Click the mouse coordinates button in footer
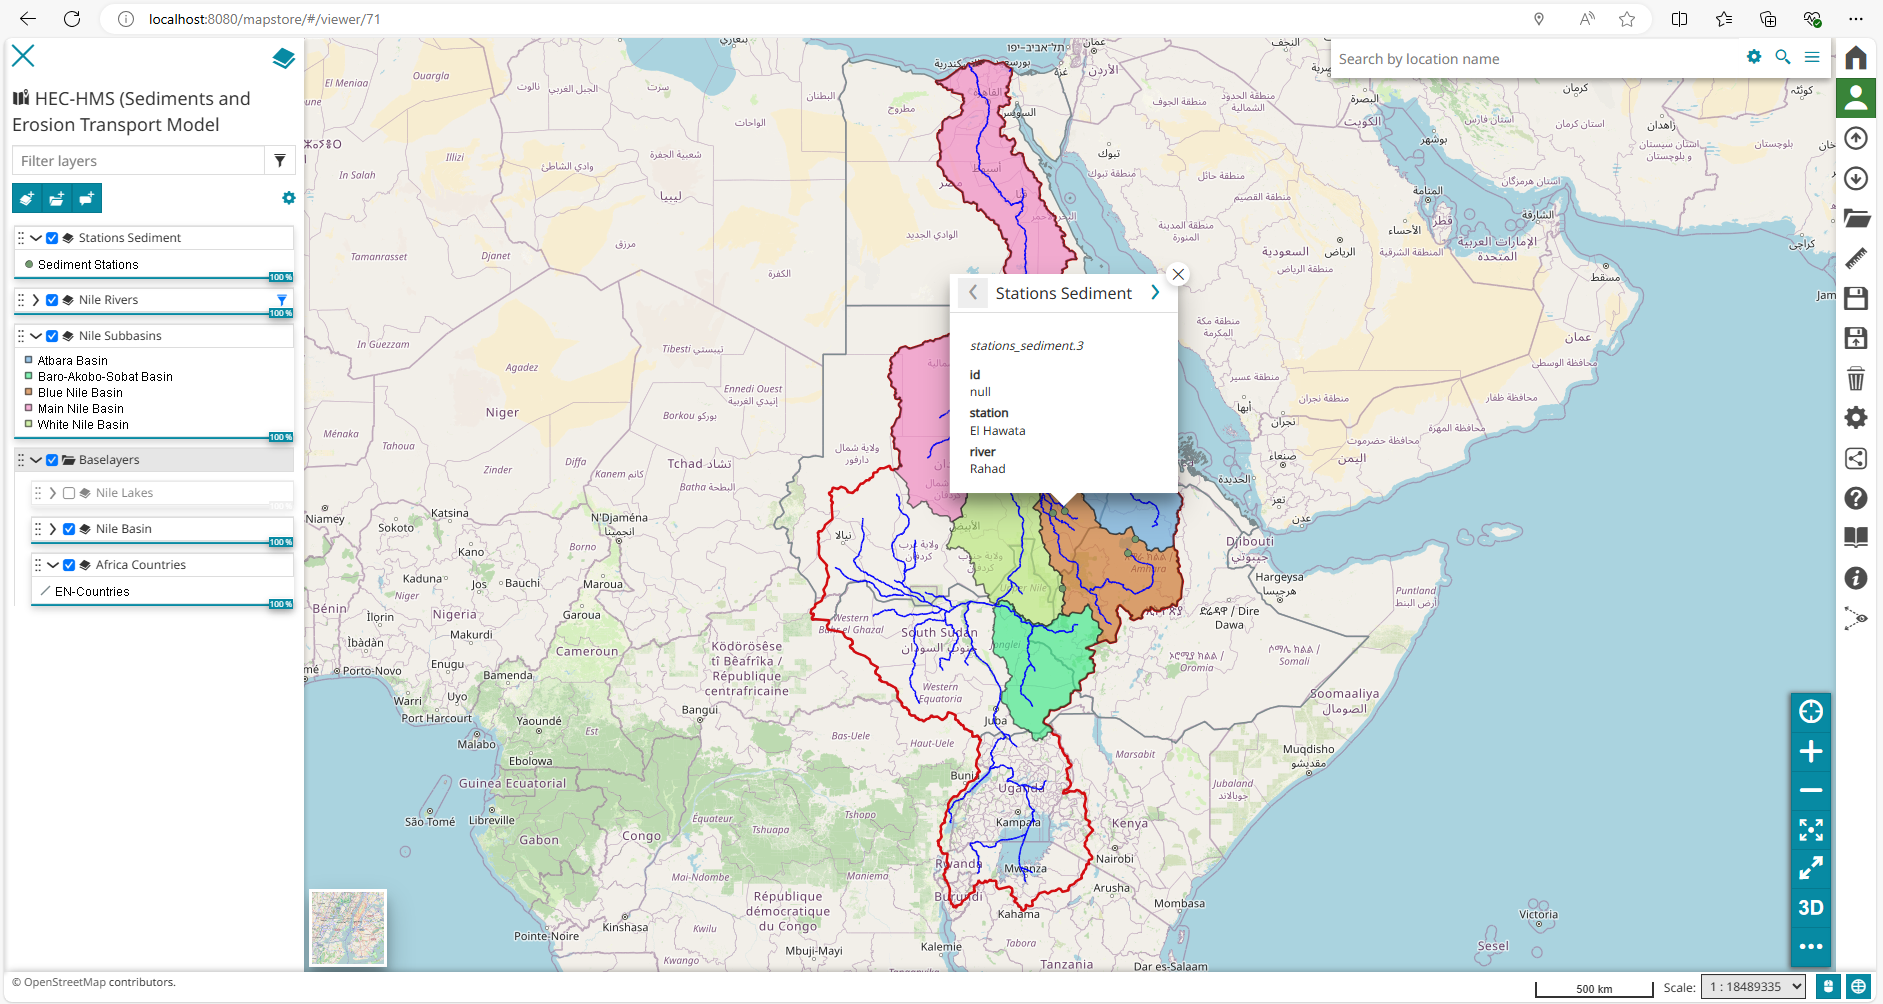The image size is (1883, 1004). click(1828, 987)
